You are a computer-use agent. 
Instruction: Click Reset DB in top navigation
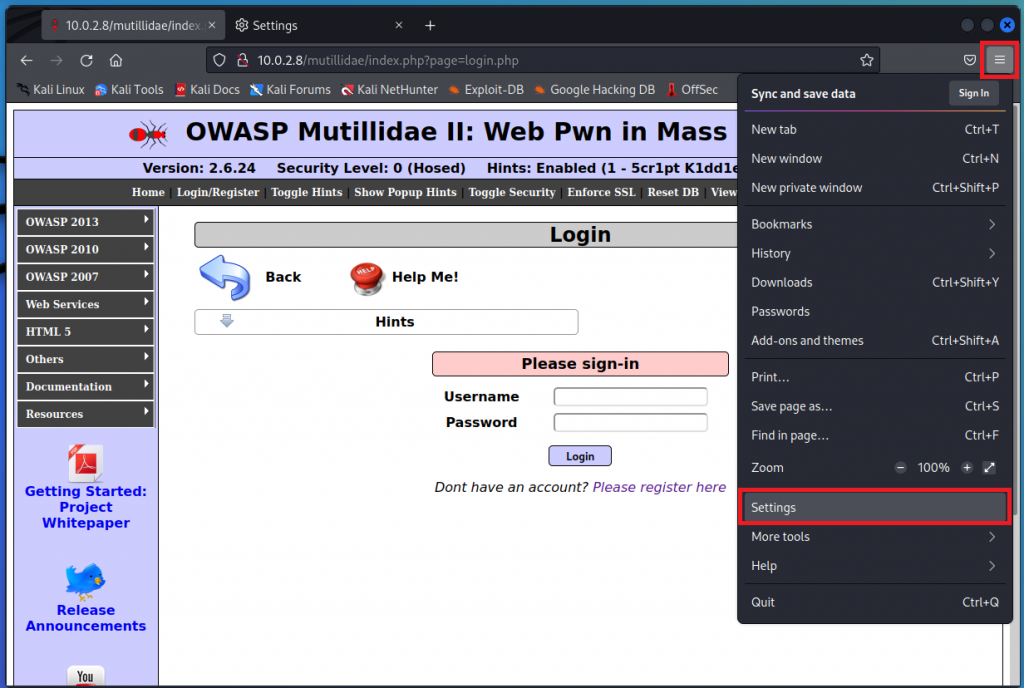click(x=673, y=192)
